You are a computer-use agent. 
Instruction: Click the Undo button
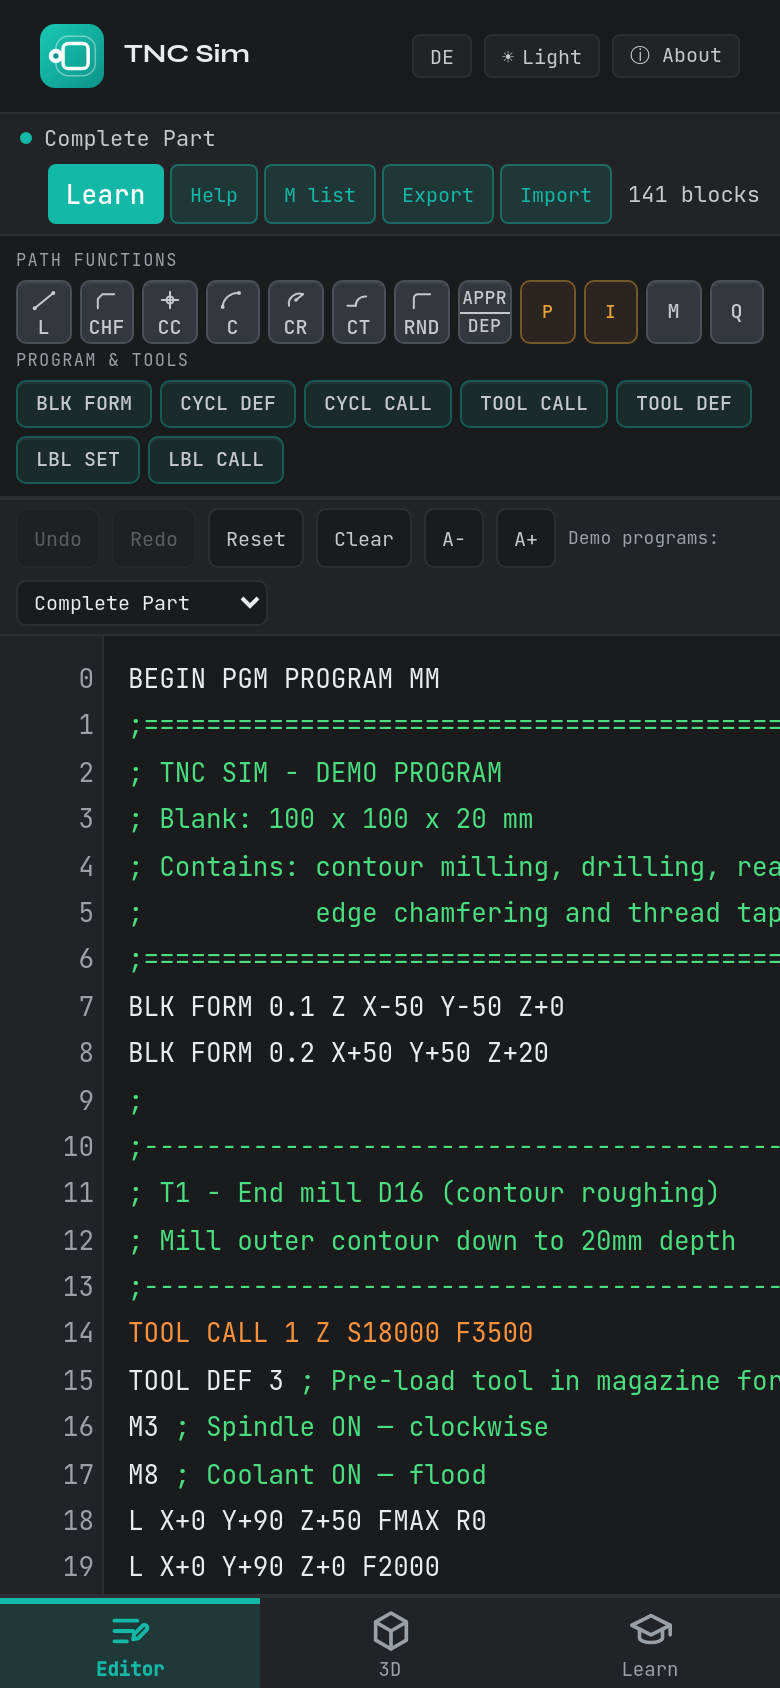(x=58, y=538)
